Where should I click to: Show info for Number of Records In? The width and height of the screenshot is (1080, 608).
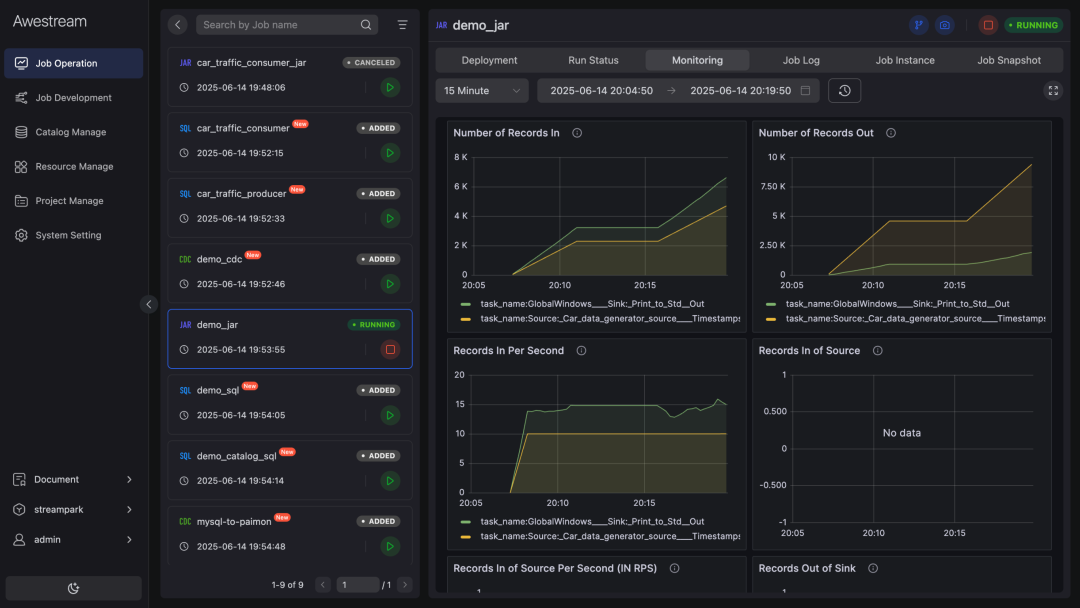coord(577,133)
